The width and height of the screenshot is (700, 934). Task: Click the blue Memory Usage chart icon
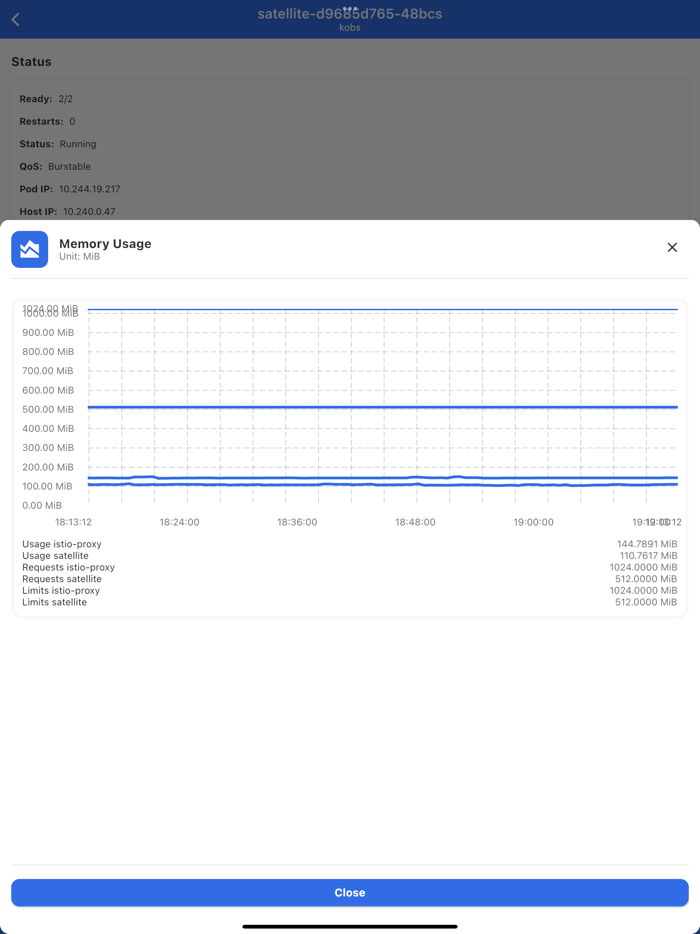pos(29,249)
